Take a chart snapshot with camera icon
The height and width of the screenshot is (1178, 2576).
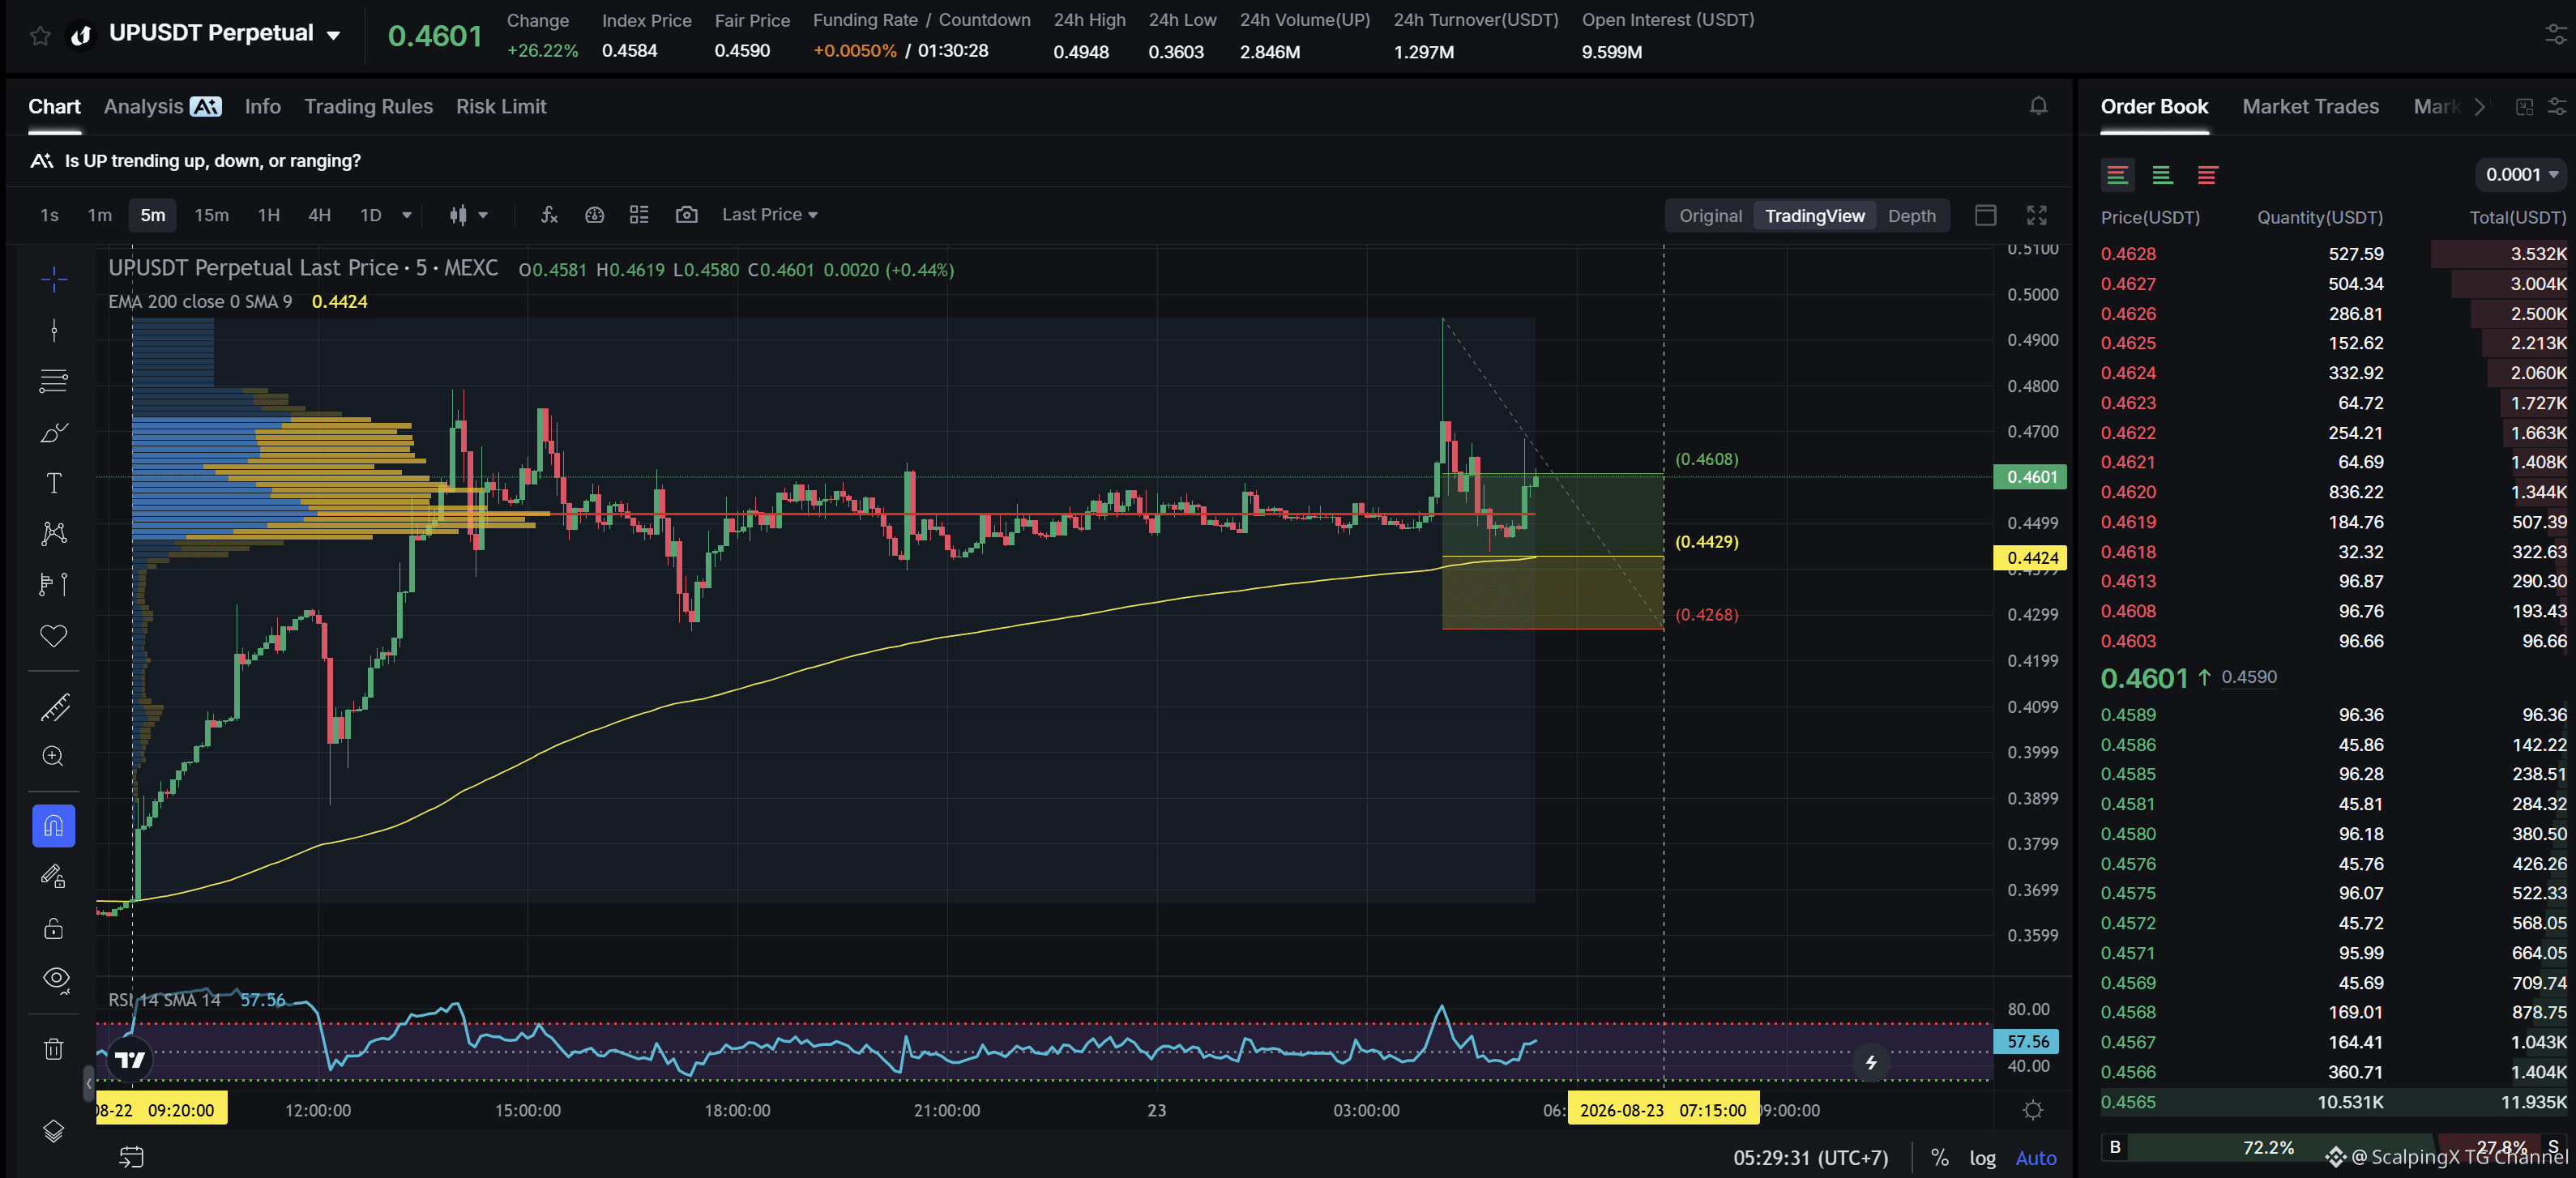(687, 215)
